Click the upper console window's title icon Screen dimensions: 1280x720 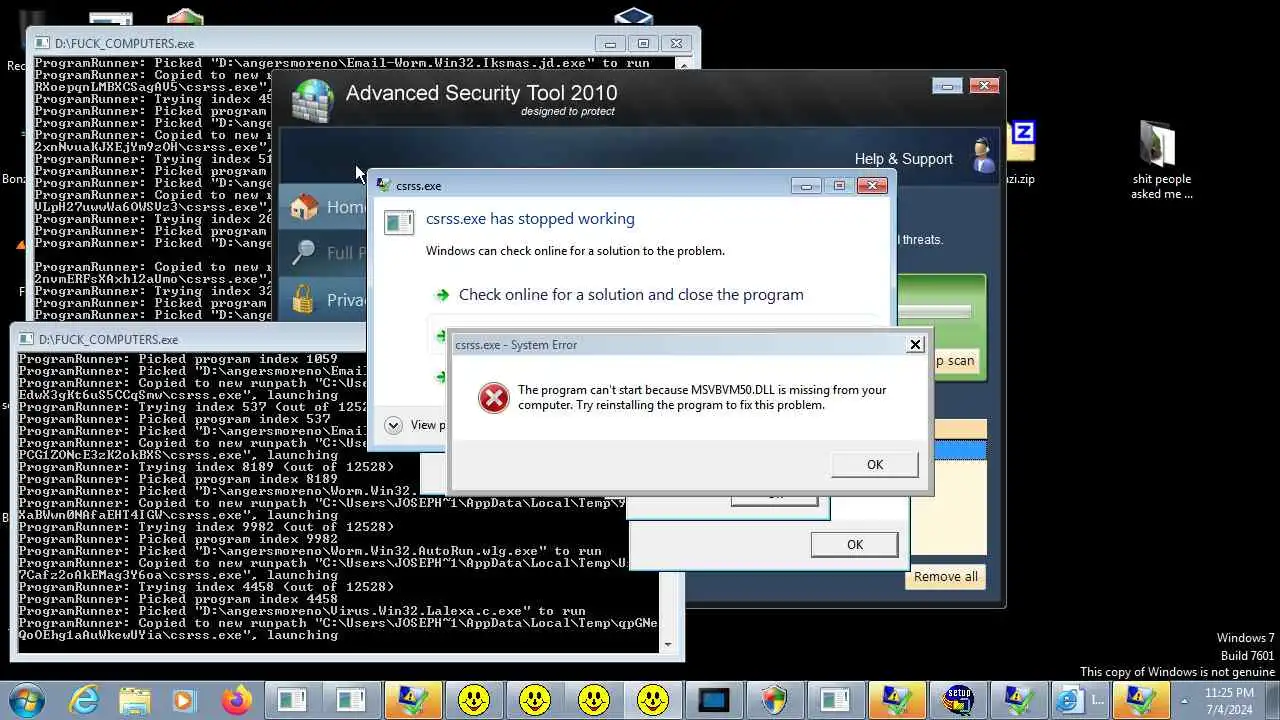(x=43, y=43)
